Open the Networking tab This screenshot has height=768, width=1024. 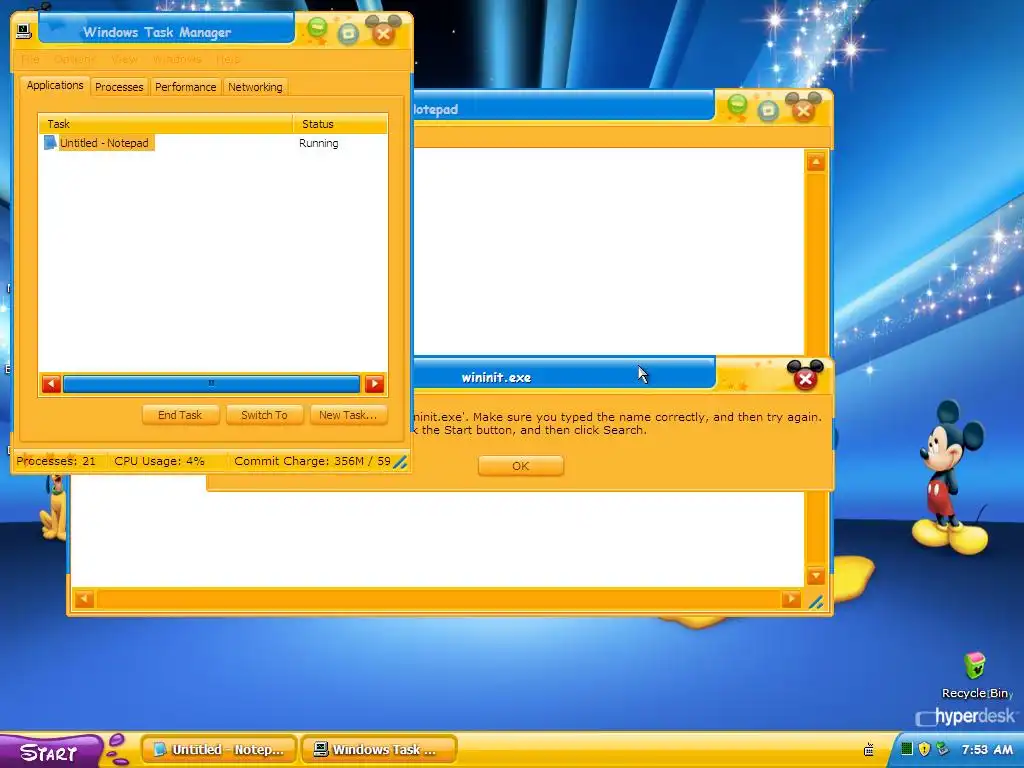pos(255,87)
